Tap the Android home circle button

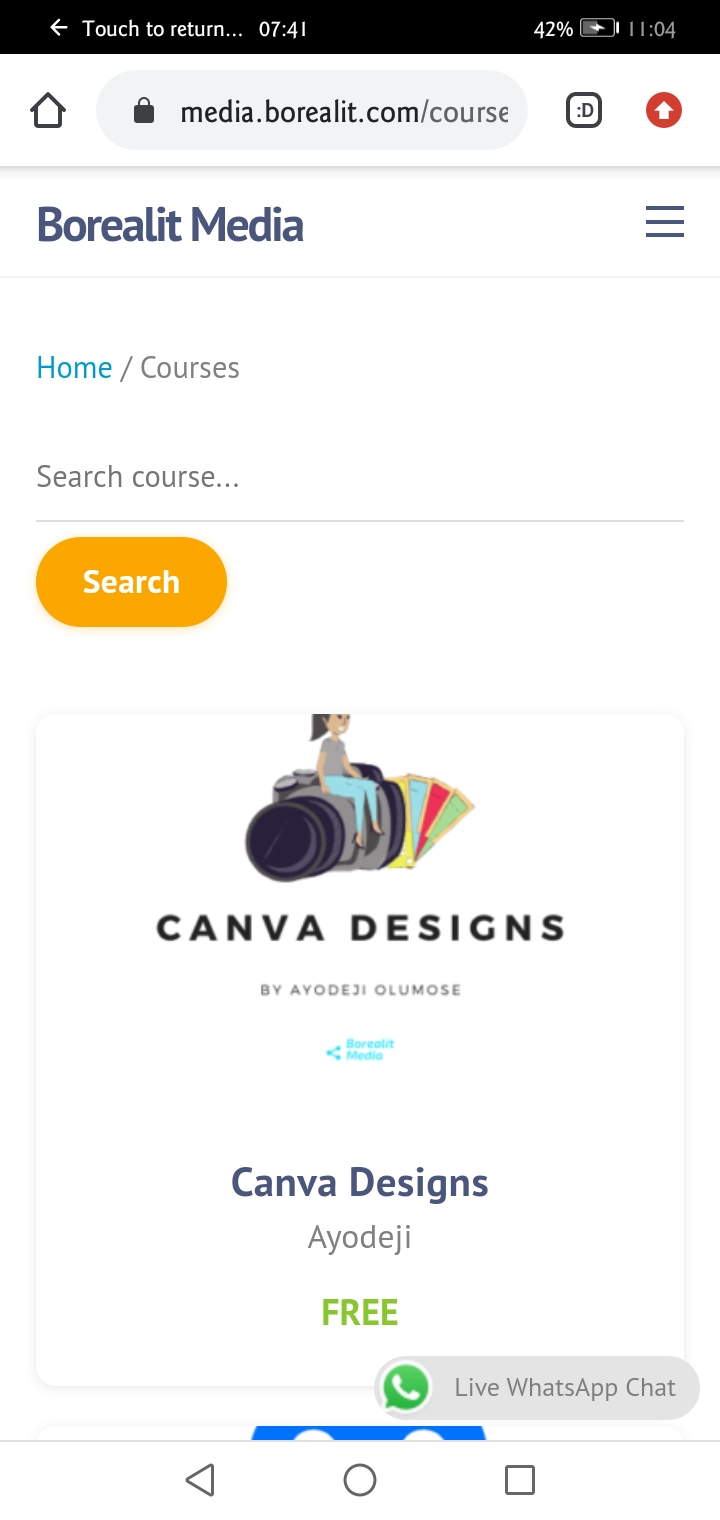360,1480
